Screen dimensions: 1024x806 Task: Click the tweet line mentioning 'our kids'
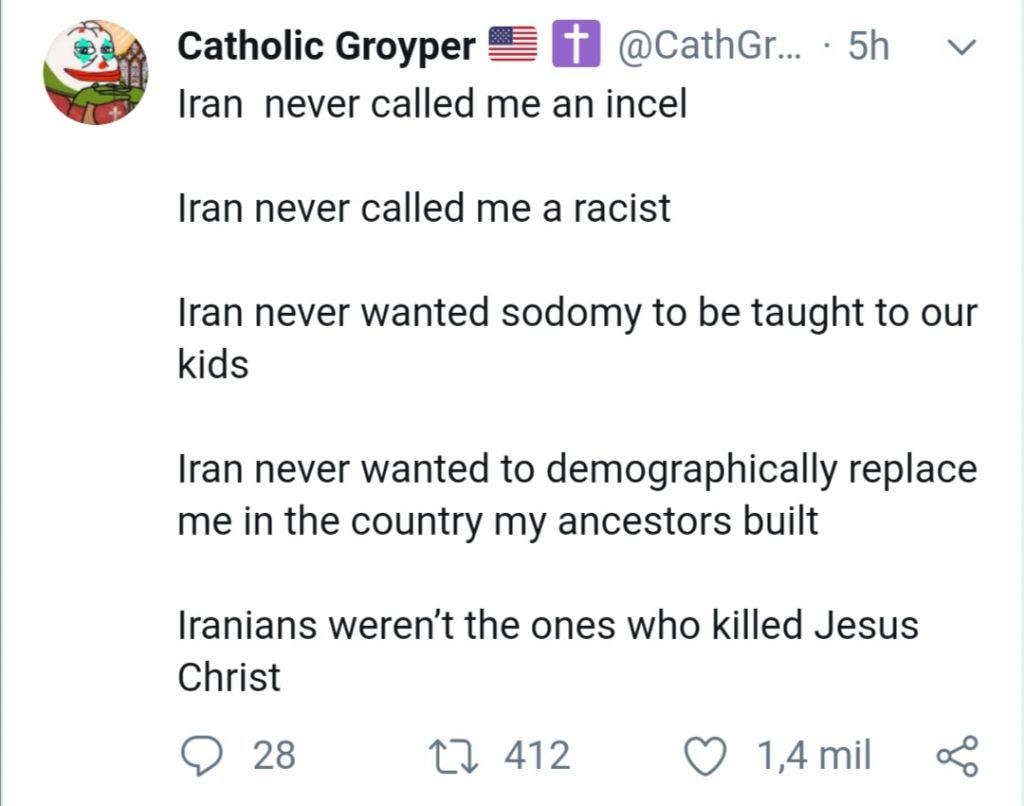[577, 338]
